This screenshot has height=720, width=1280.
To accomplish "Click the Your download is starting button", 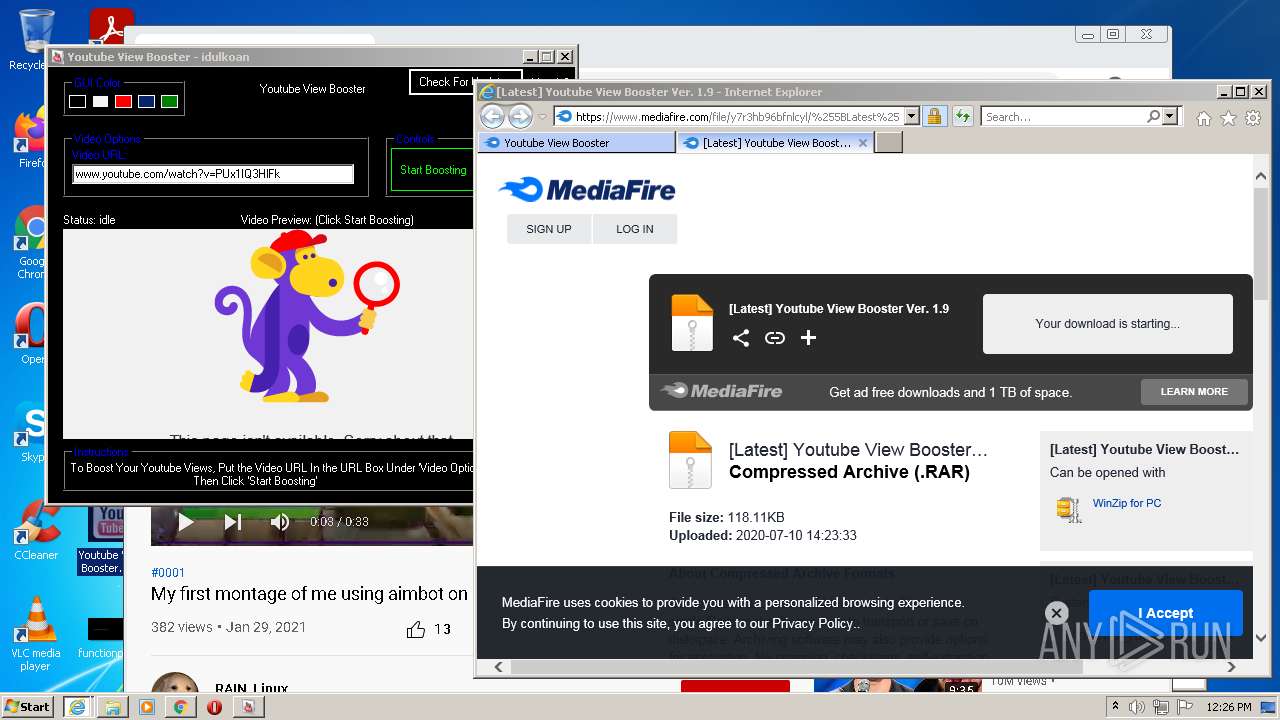I will [1108, 324].
